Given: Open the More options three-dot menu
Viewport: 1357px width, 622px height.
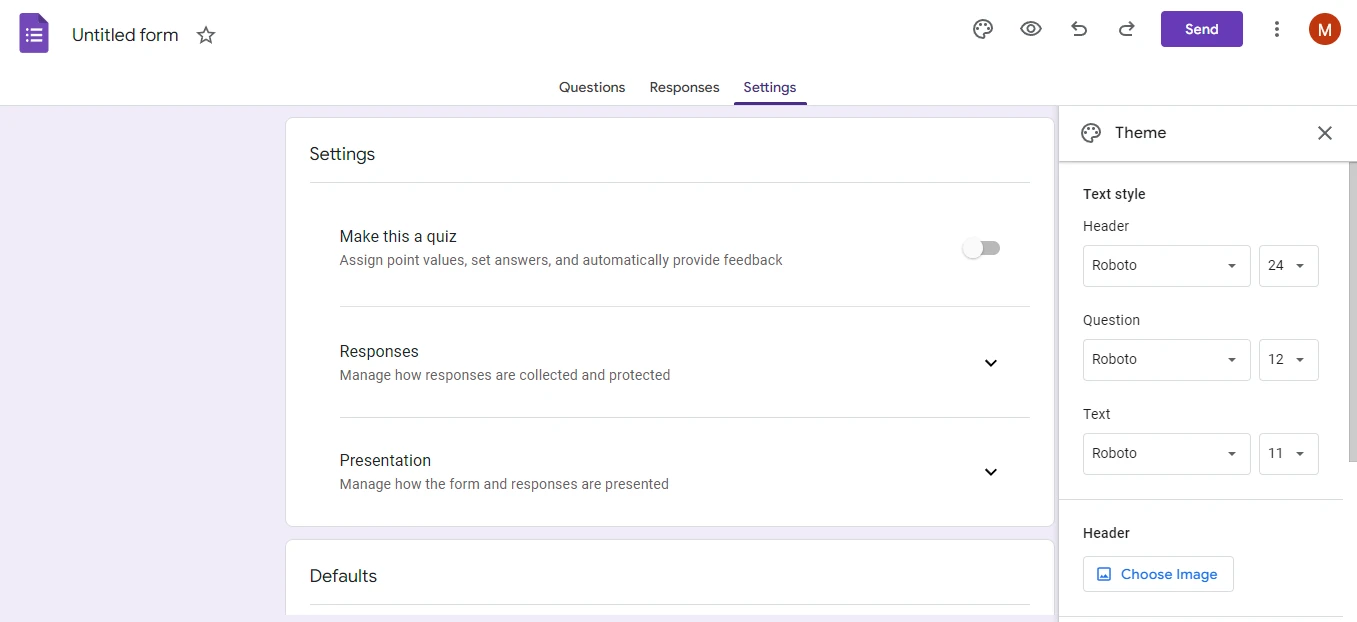Looking at the screenshot, I should pyautogui.click(x=1277, y=29).
